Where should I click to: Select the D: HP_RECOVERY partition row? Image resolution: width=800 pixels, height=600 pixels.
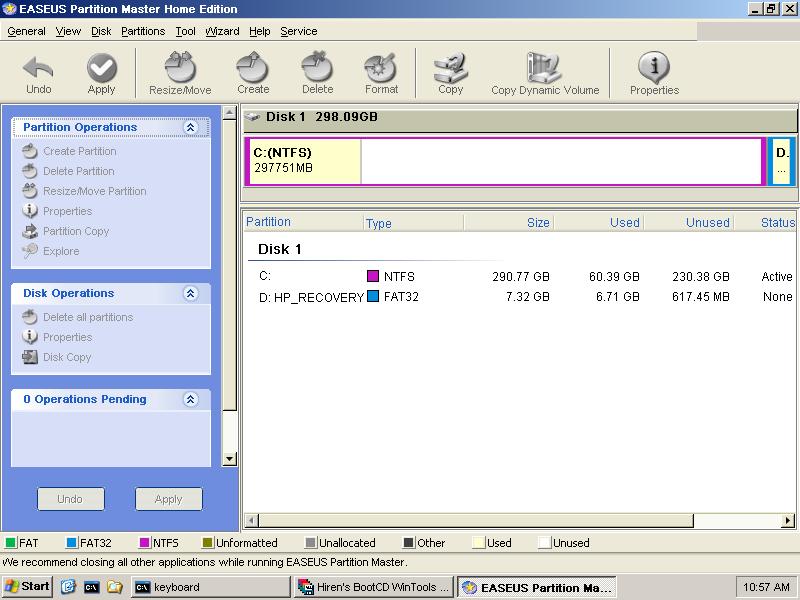click(521, 296)
